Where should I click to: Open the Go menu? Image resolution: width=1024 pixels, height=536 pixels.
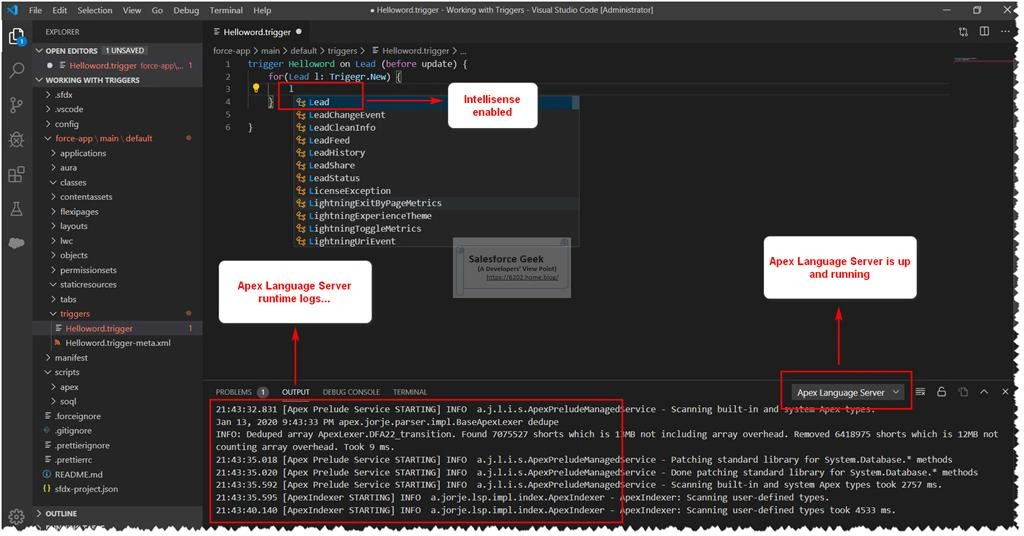tap(157, 10)
